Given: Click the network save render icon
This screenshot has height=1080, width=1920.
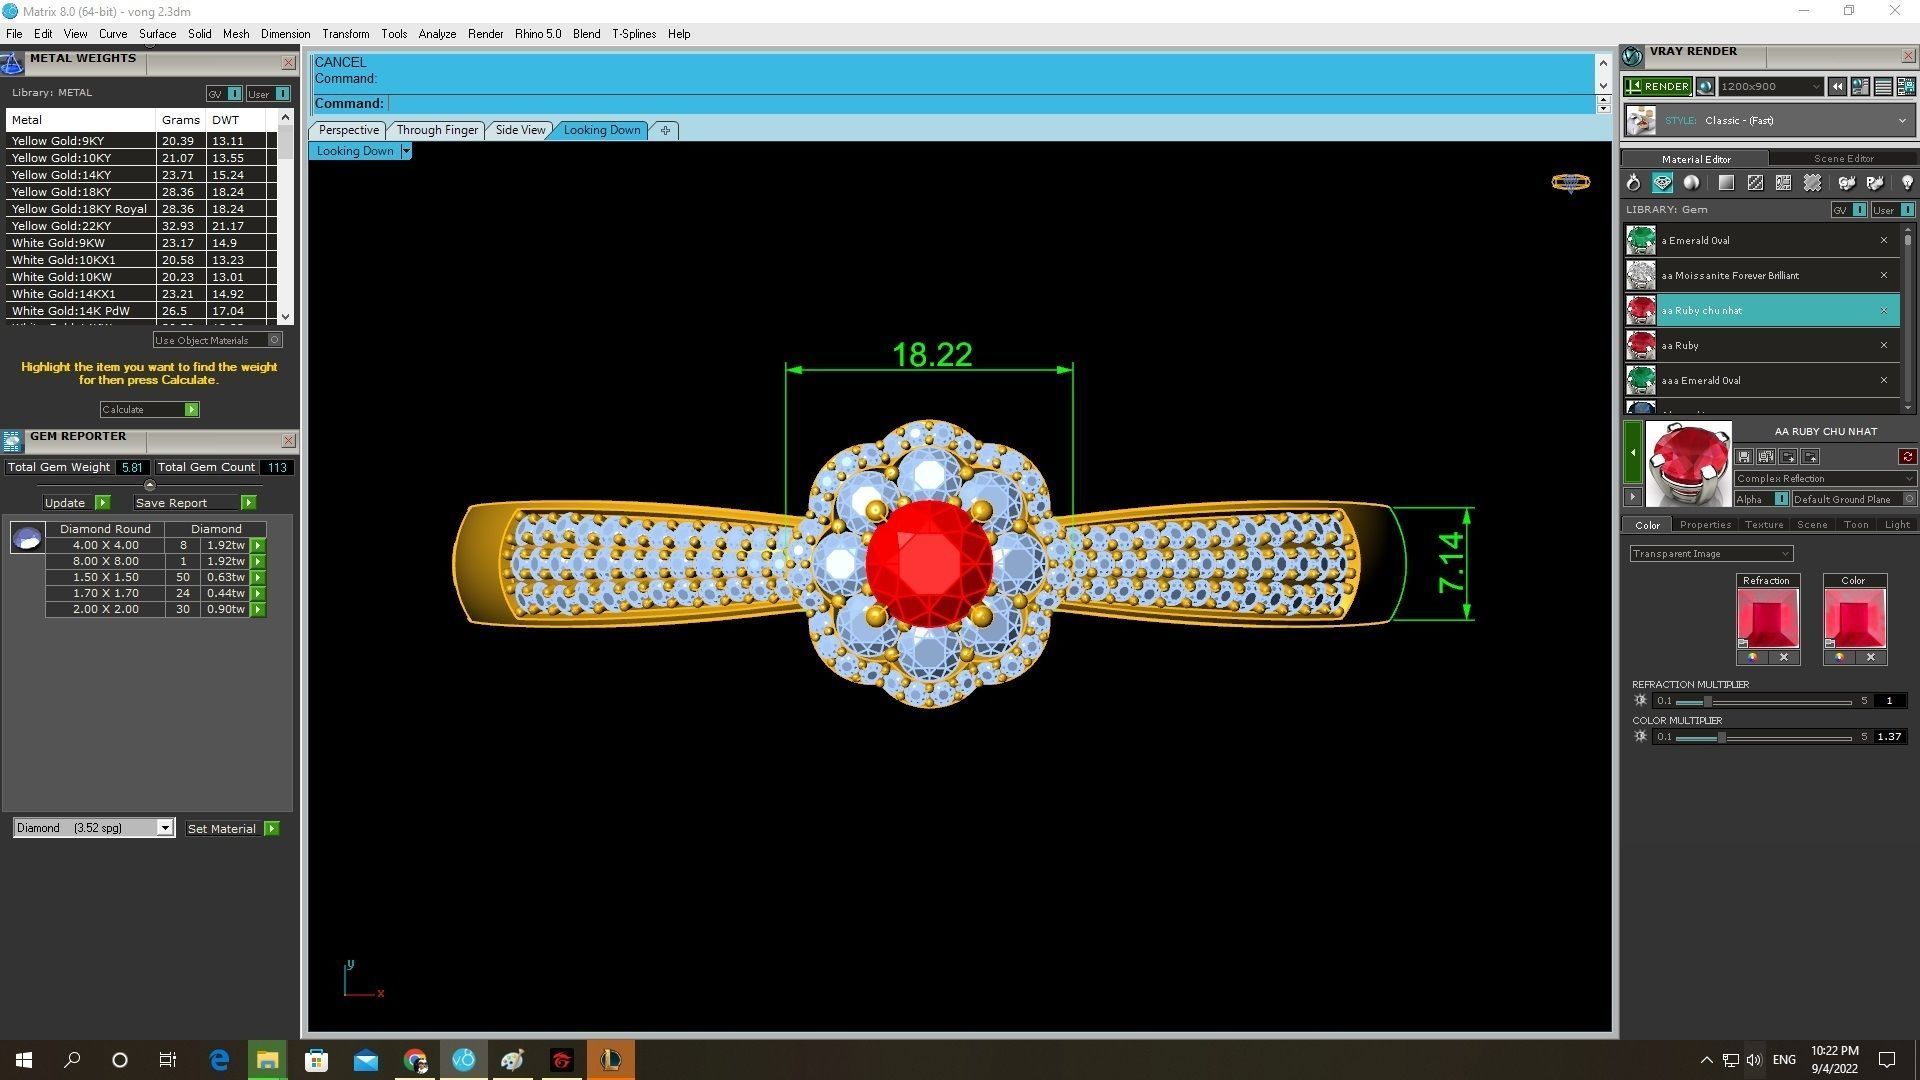Looking at the screenshot, I should (x=1906, y=87).
